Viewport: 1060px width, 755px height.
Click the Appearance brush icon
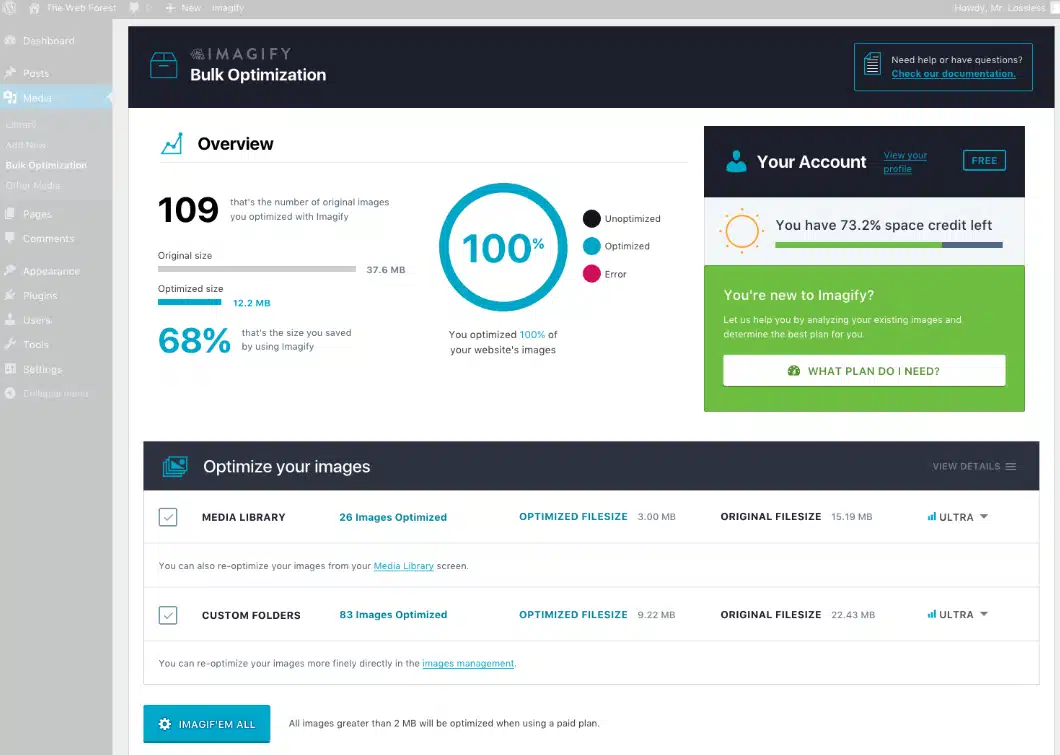tap(10, 271)
